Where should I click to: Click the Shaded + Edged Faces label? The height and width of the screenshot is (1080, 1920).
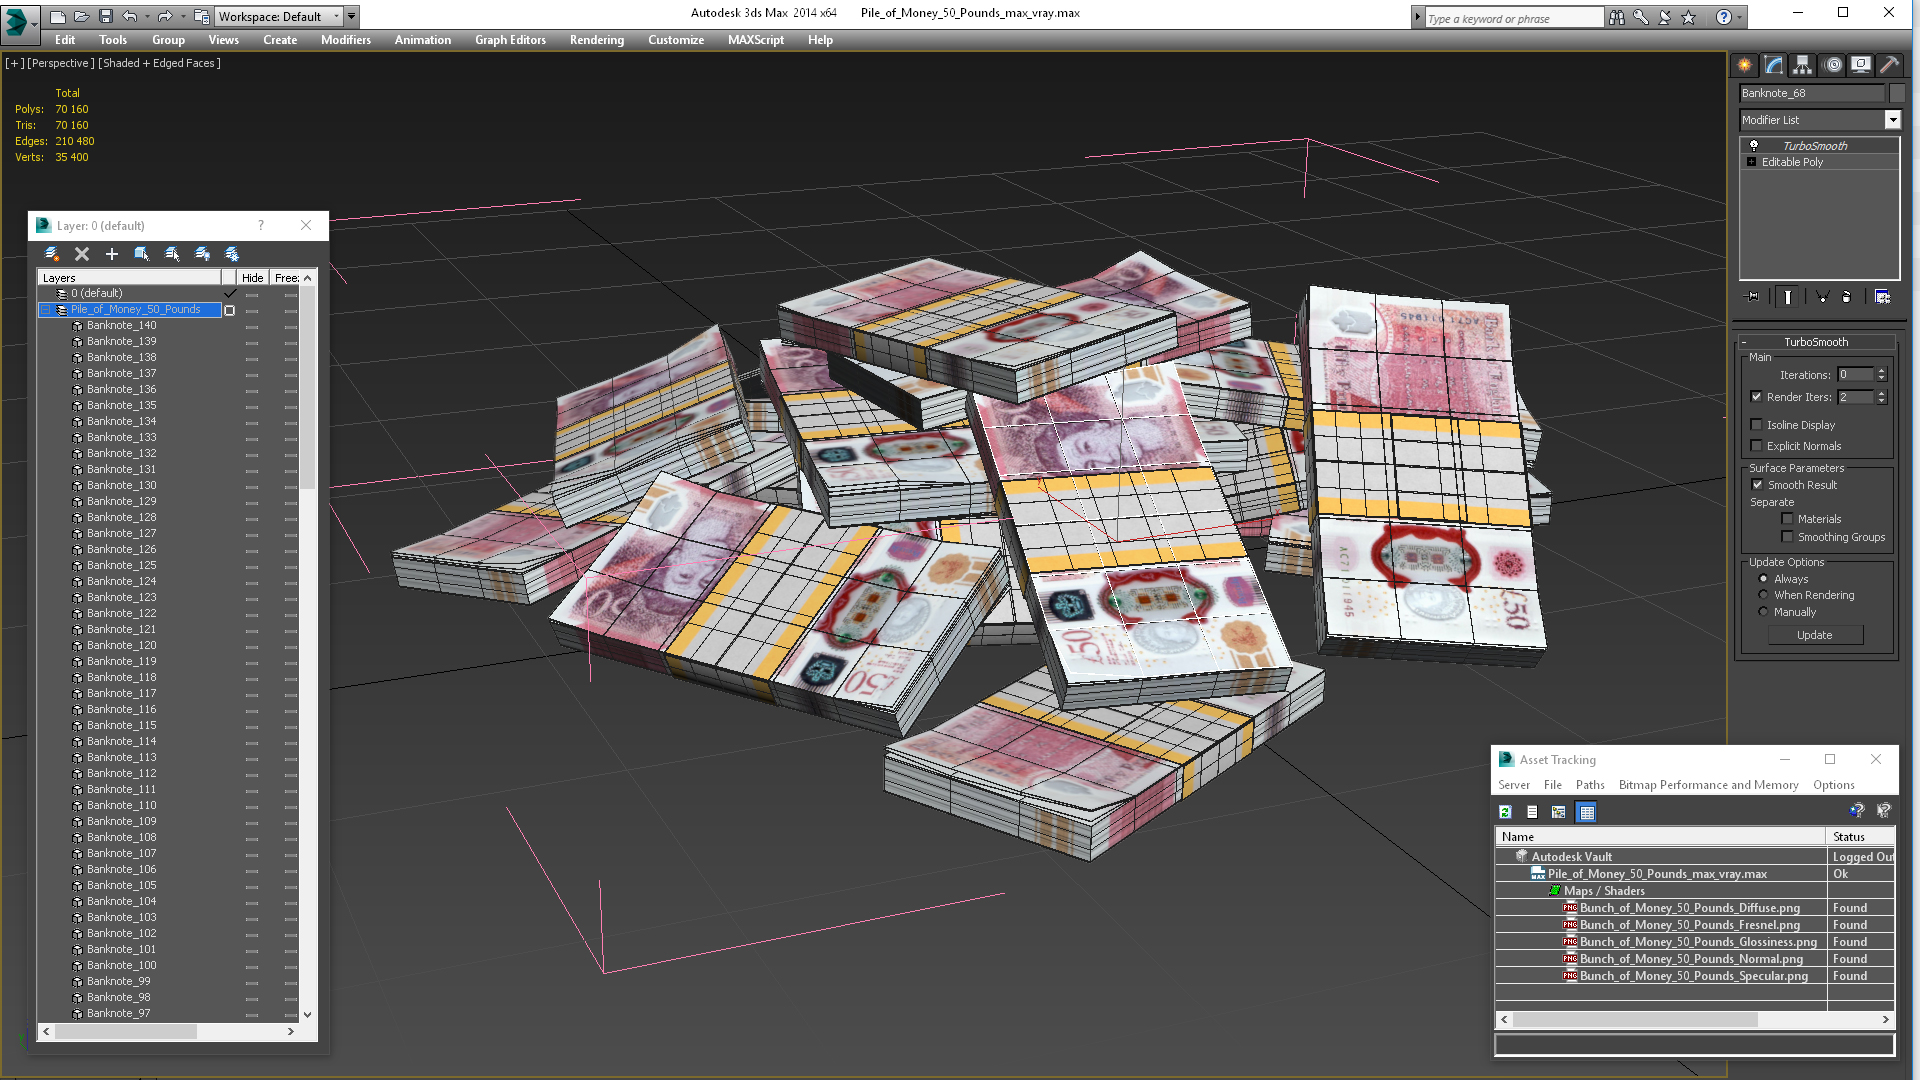(x=159, y=63)
